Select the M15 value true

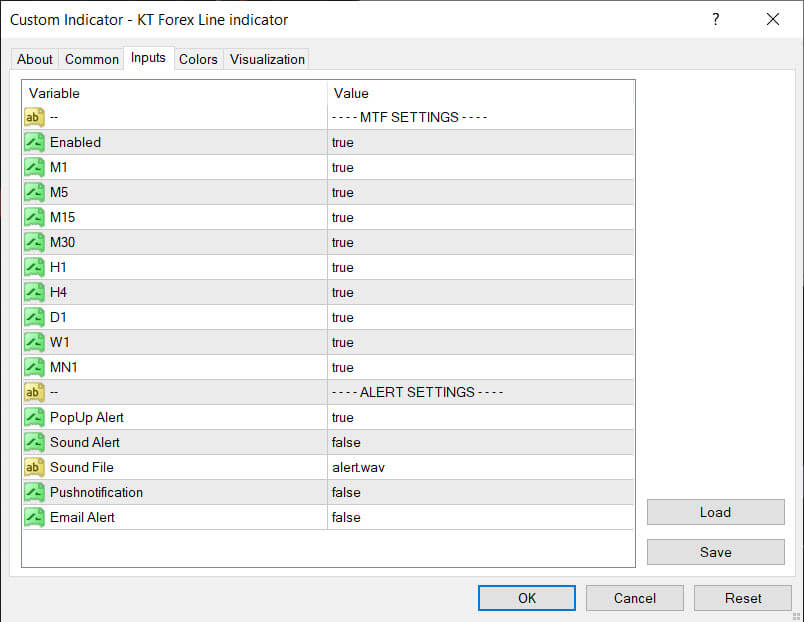tap(343, 217)
